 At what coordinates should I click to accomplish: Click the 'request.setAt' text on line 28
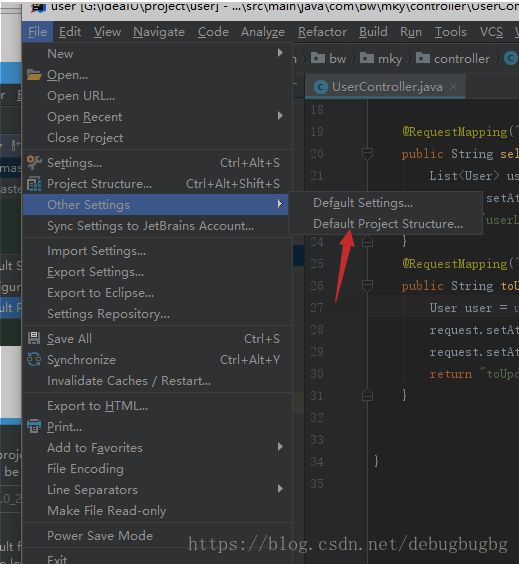coord(473,330)
